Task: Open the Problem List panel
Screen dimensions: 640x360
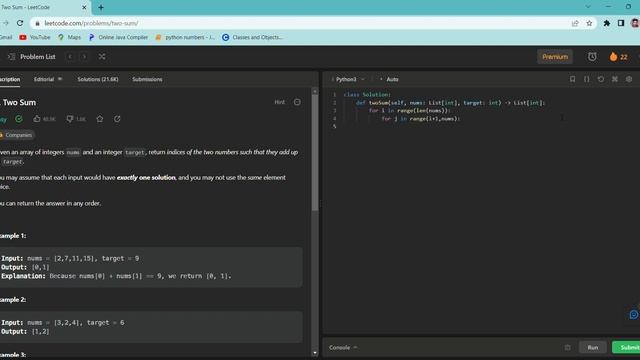Action: 32,57
